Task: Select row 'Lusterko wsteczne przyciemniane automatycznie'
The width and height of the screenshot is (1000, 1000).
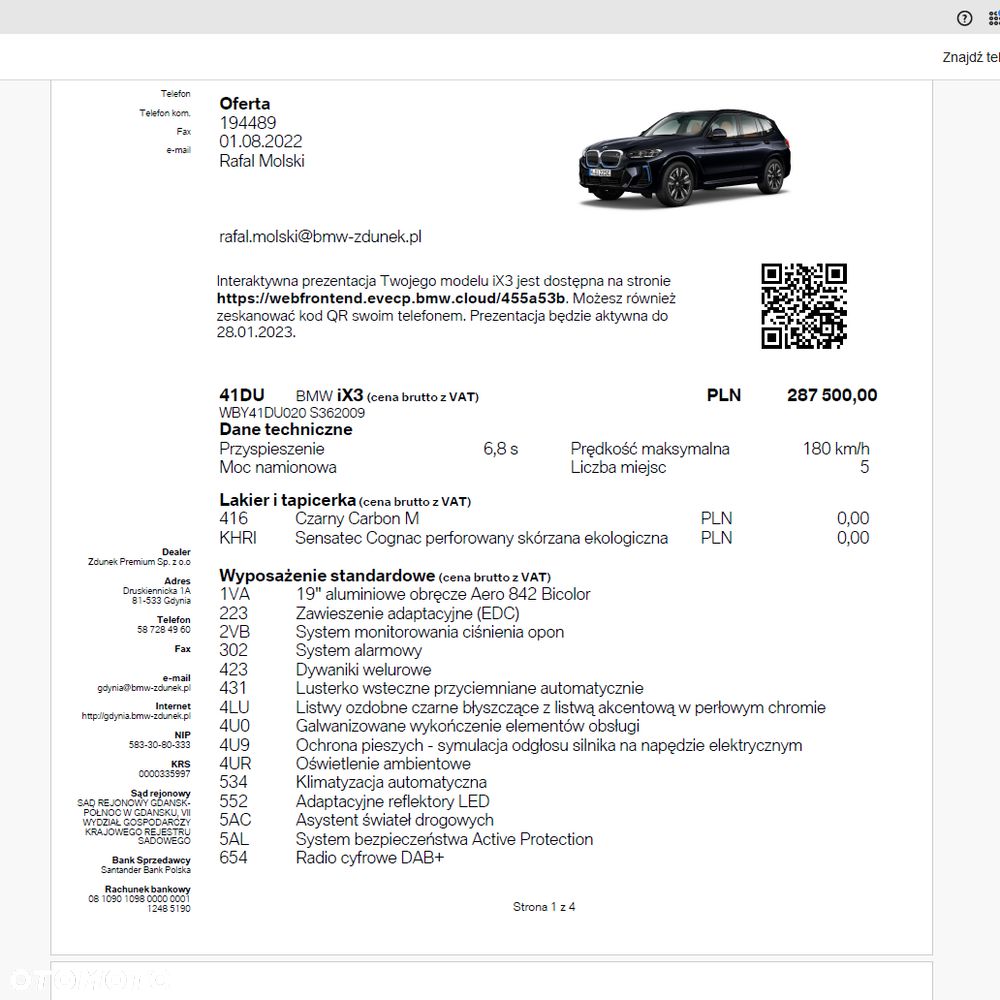Action: click(x=469, y=688)
